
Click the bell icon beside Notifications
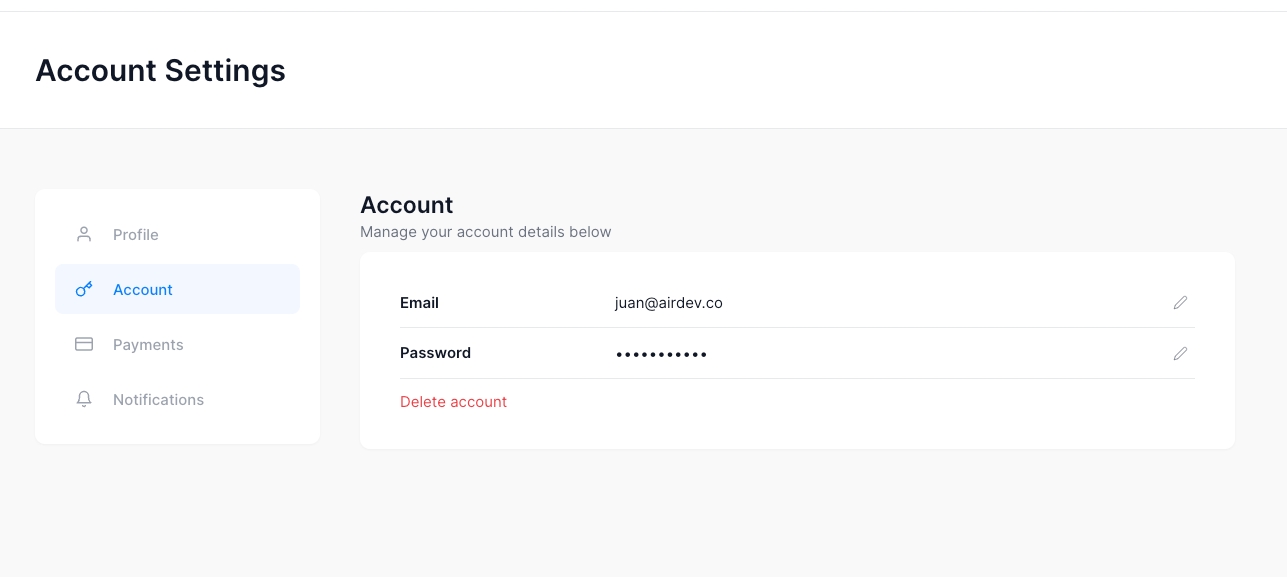tap(84, 399)
